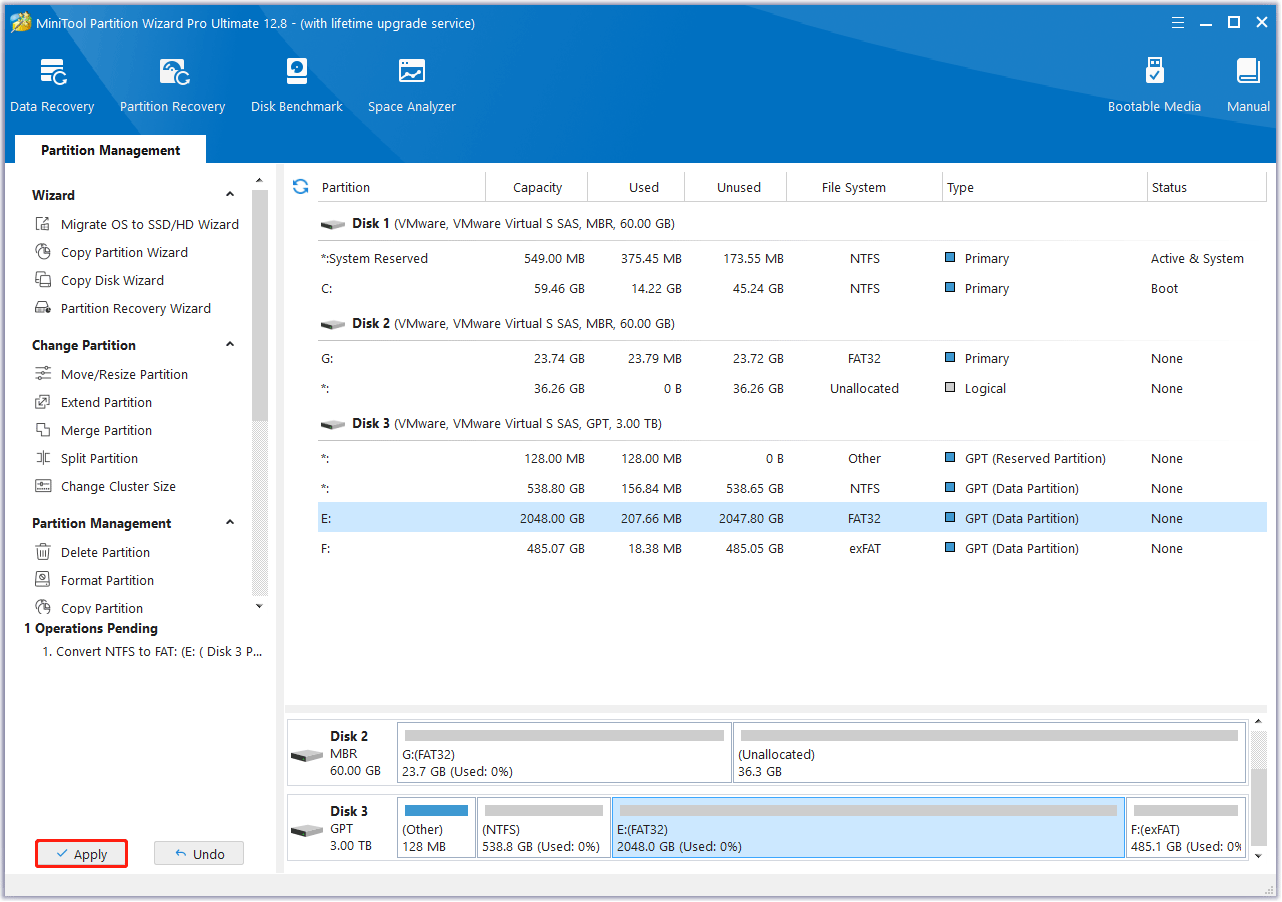Choose Change Cluster Size
The image size is (1282, 902).
pos(105,486)
